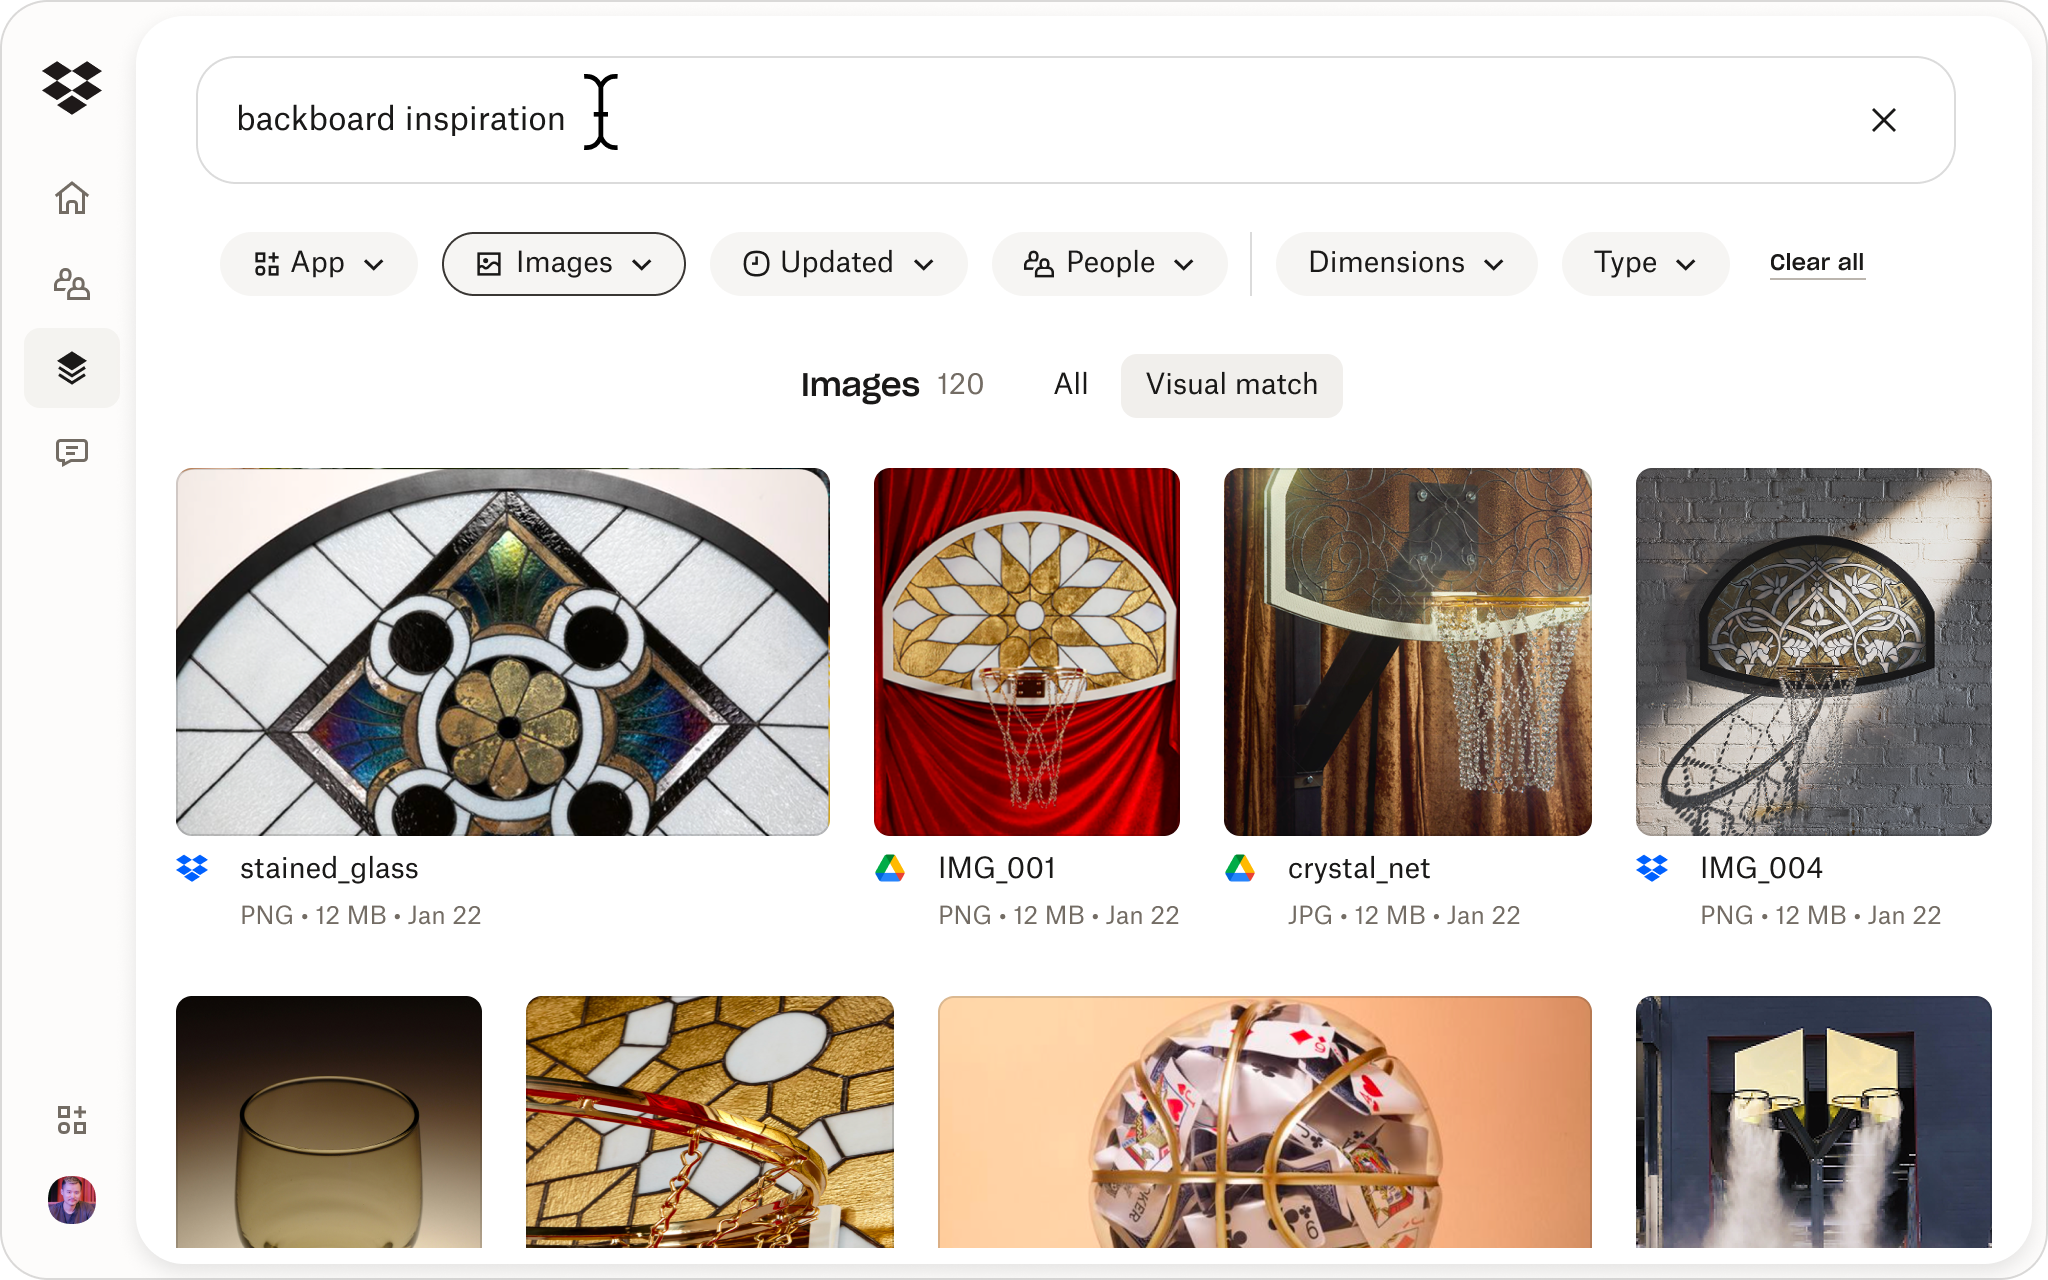Screen dimensions: 2048x1280
Task: Expand the Type filter options
Action: click(1644, 263)
